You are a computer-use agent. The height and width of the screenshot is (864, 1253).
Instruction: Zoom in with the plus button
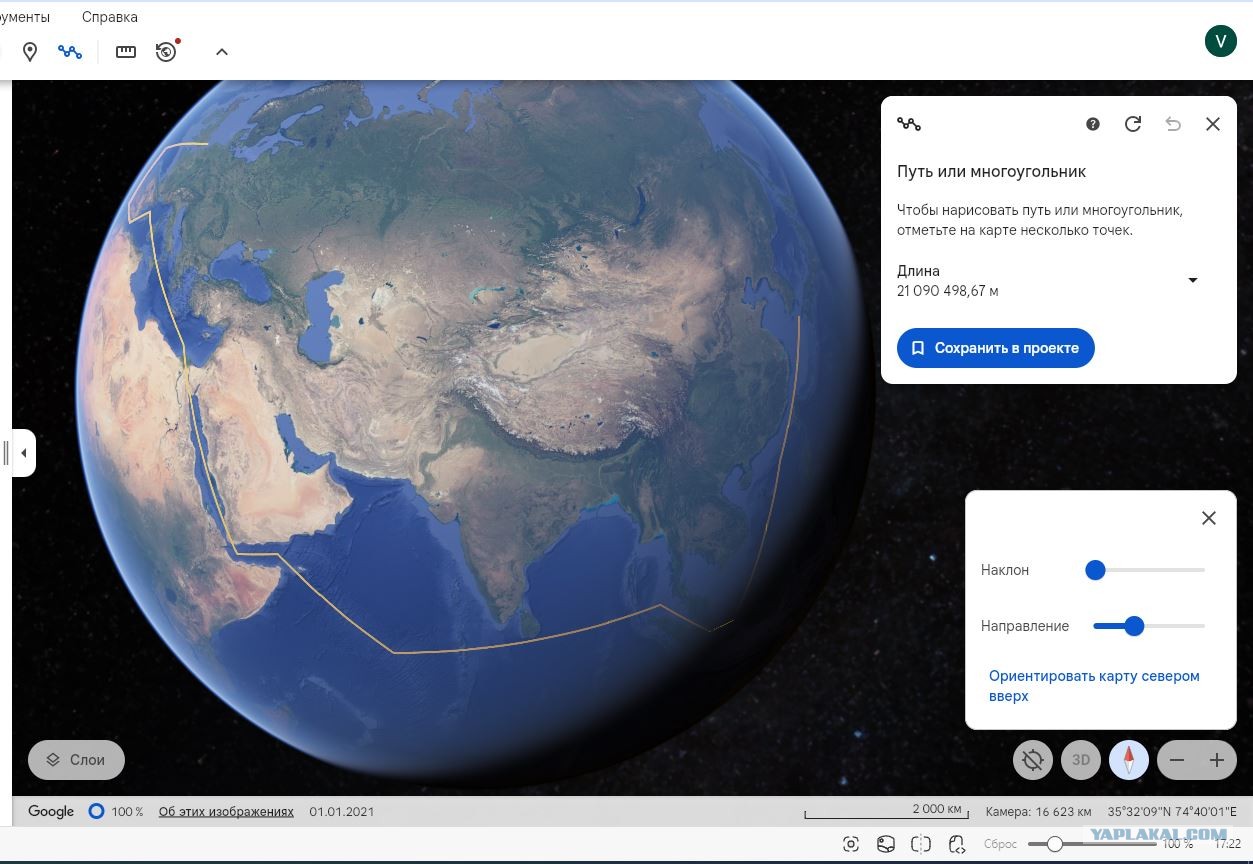[x=1216, y=760]
